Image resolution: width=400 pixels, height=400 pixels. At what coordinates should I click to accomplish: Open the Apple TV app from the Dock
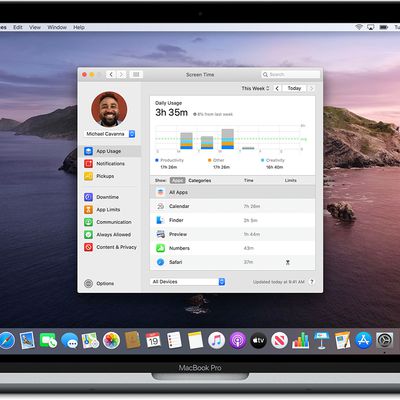[258, 341]
